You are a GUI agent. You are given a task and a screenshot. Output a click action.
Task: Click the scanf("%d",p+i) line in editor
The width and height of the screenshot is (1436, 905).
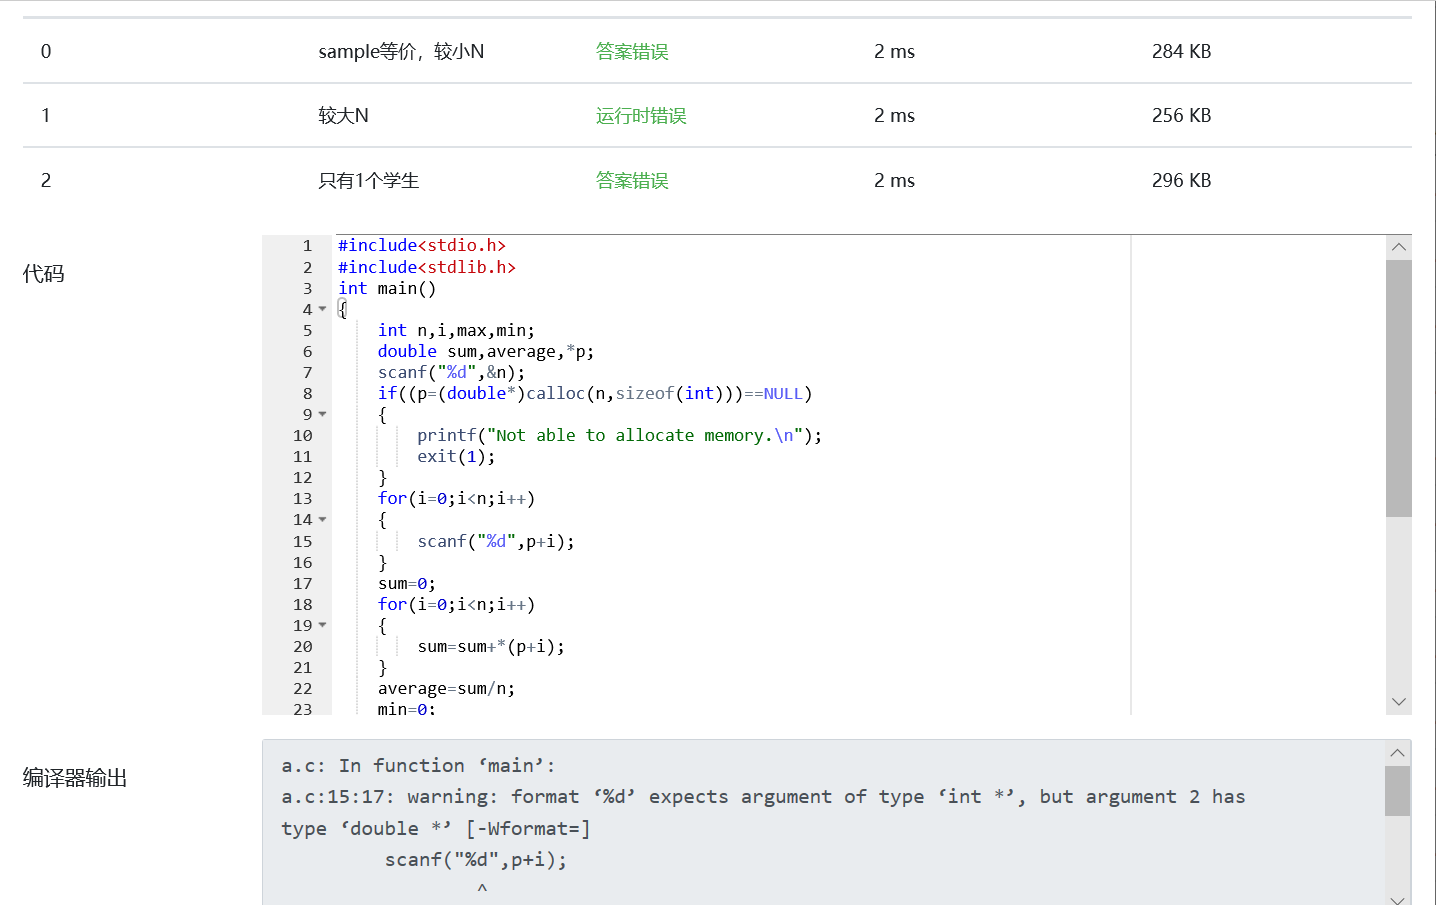point(496,541)
